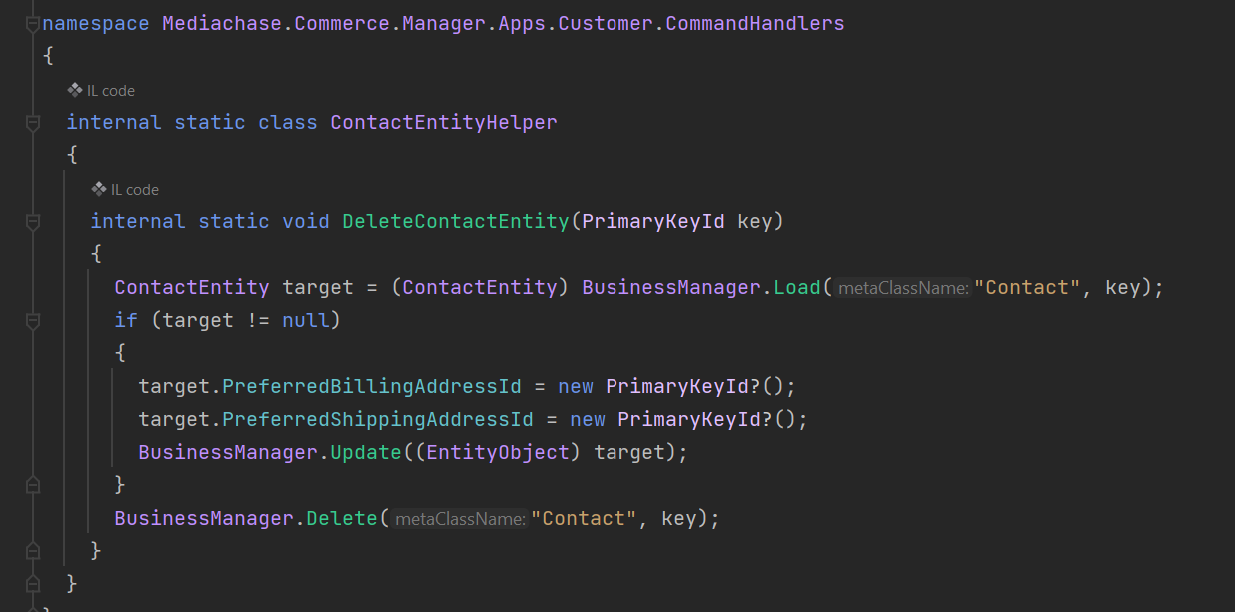This screenshot has height=612, width=1235.
Task: Click the EntityObject cast type
Action: click(497, 452)
